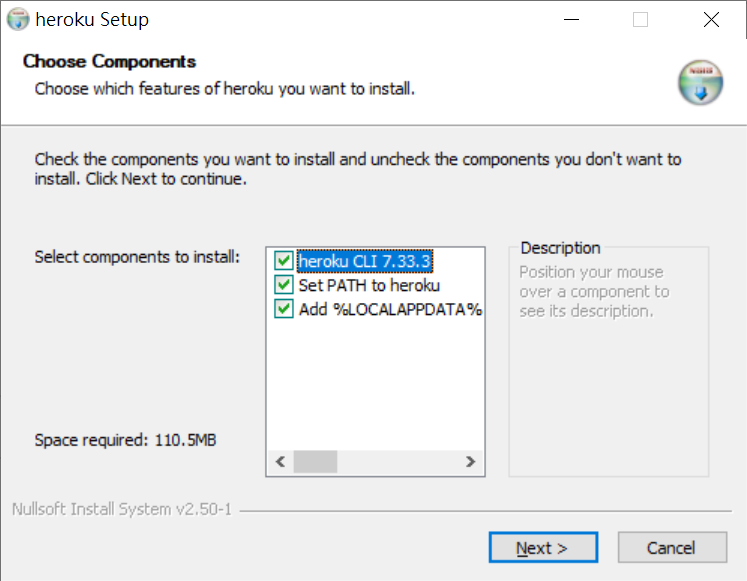Click the Description box area

[607, 380]
